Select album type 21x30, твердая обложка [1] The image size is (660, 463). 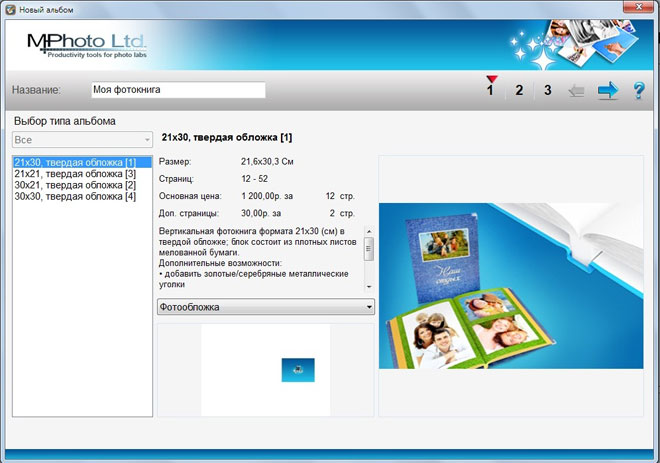pos(82,162)
